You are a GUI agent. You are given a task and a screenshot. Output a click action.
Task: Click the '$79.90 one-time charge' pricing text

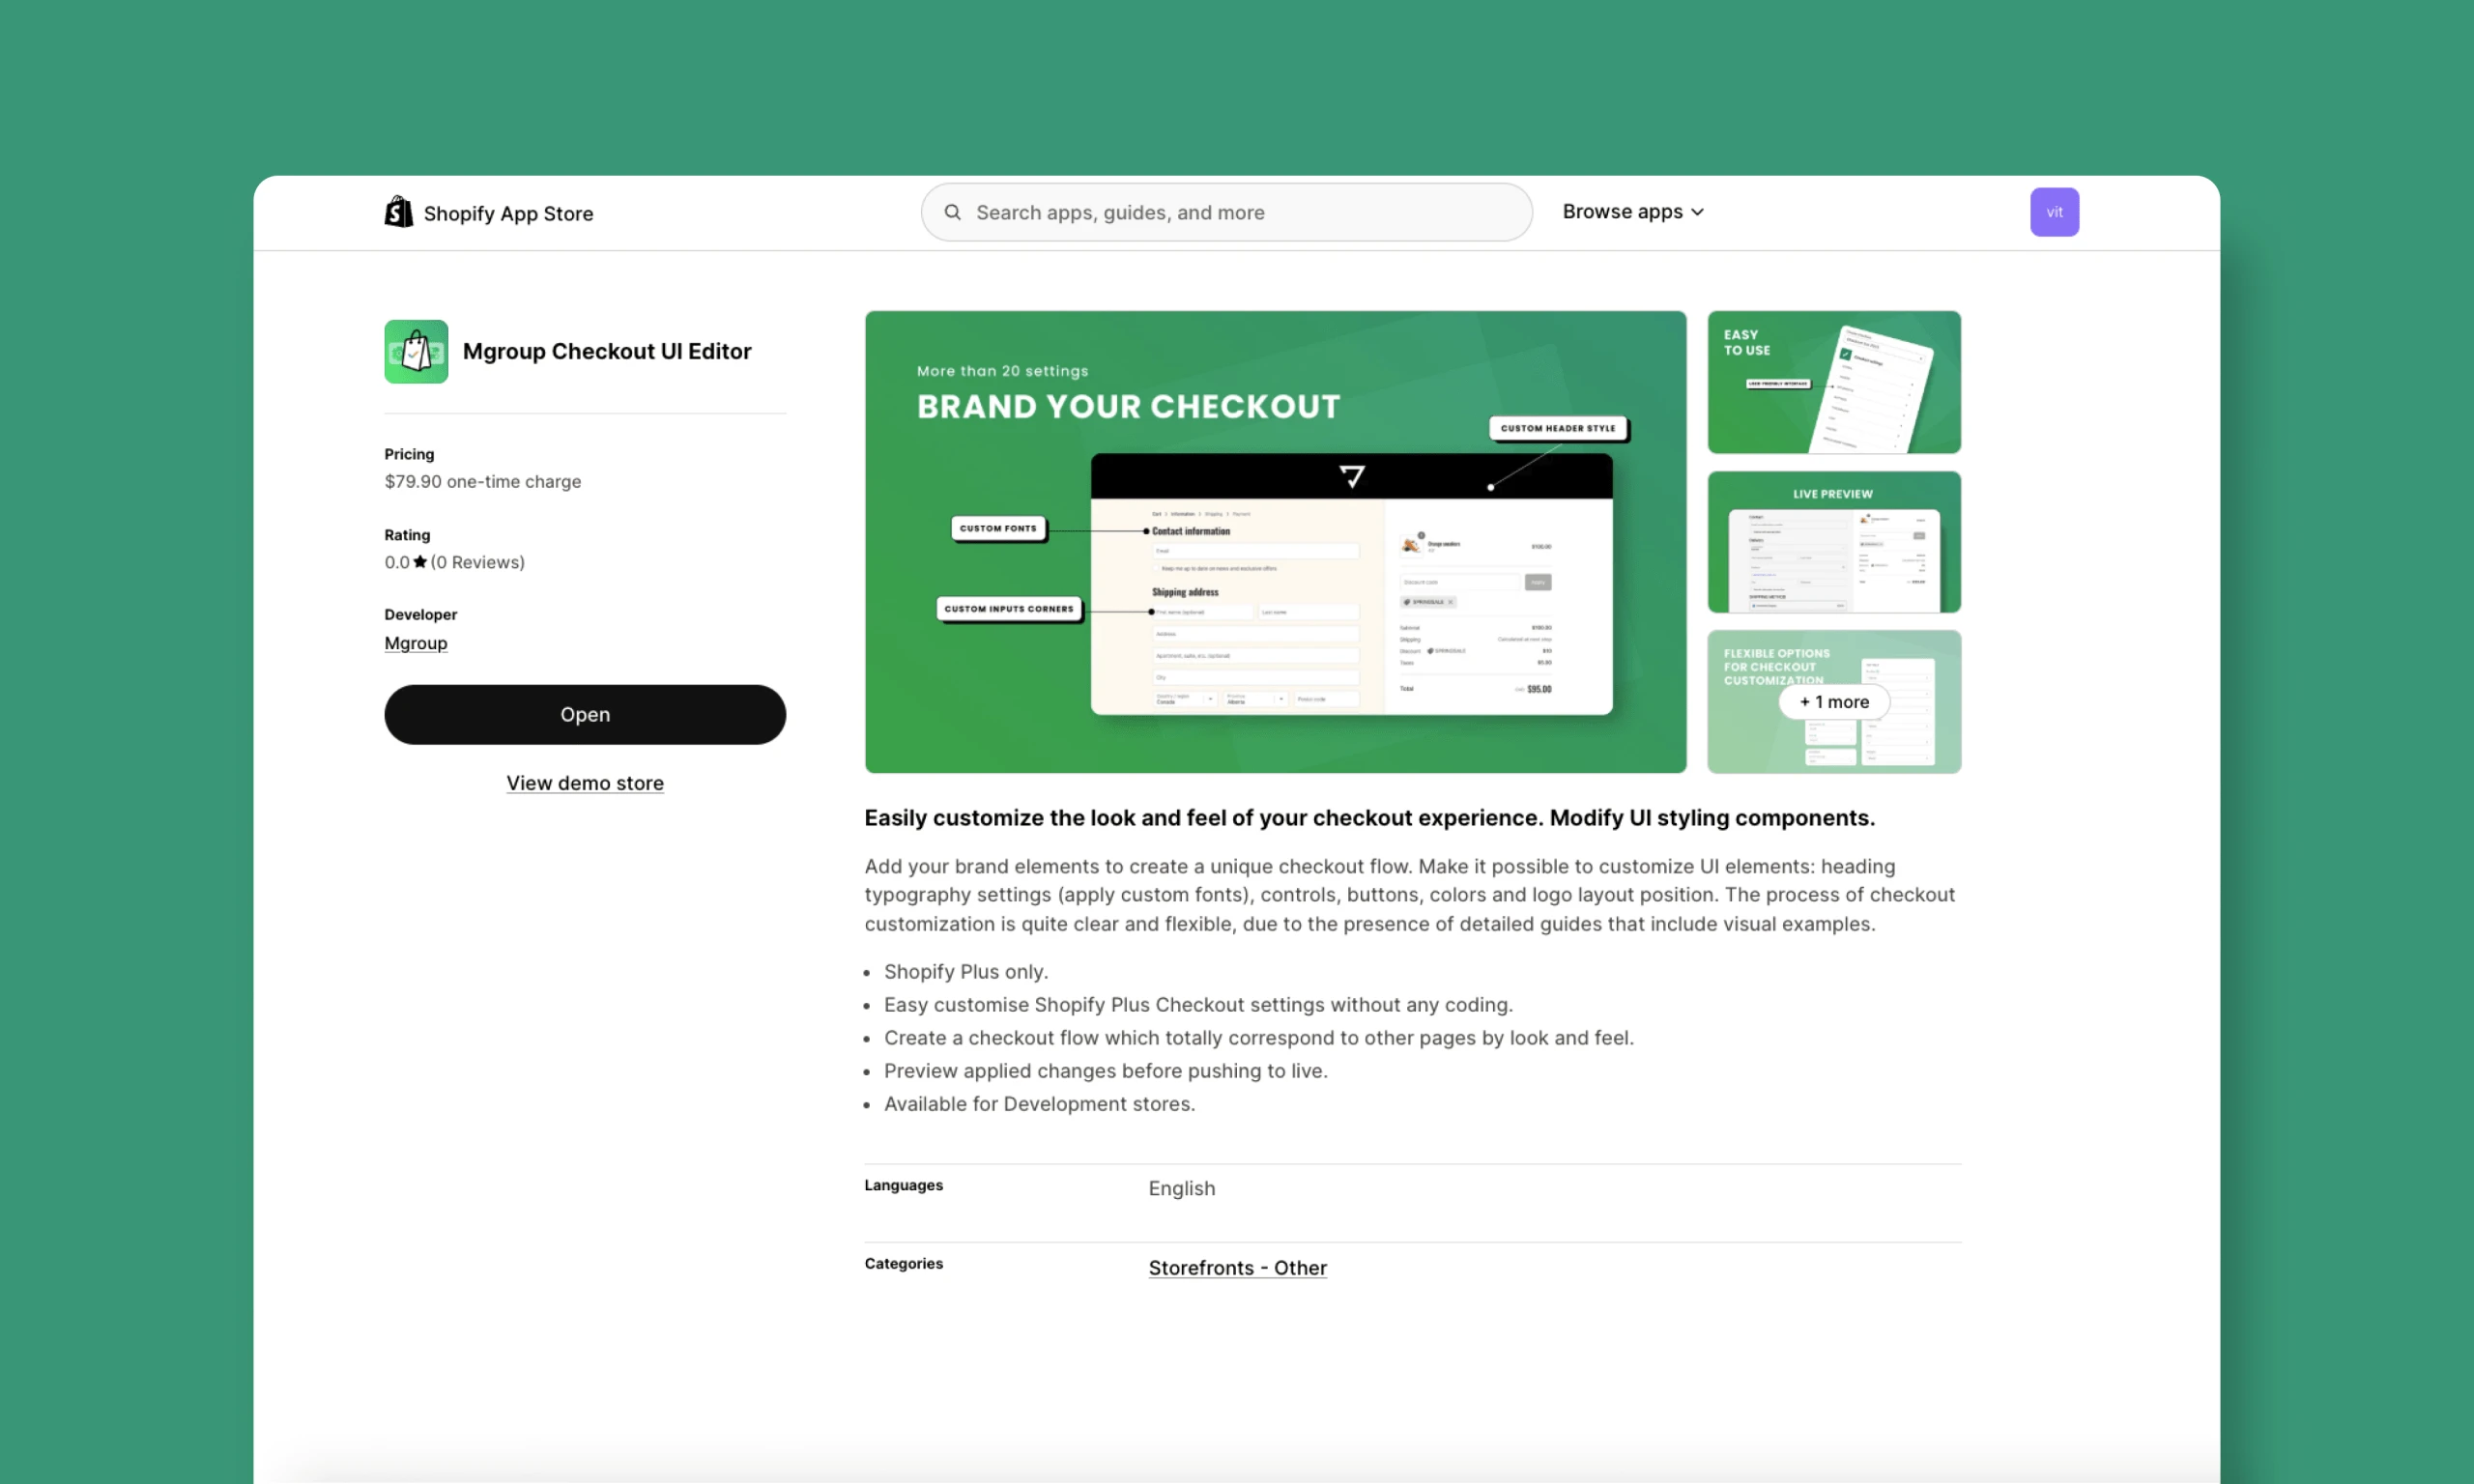click(483, 481)
